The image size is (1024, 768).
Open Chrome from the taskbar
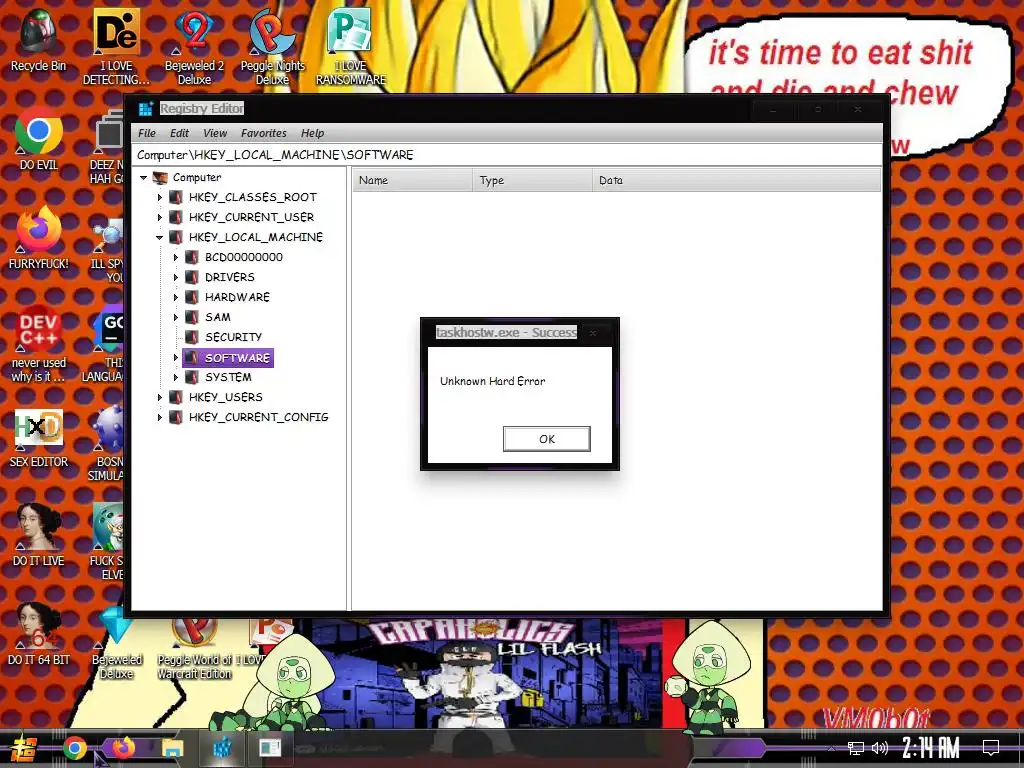(x=74, y=748)
